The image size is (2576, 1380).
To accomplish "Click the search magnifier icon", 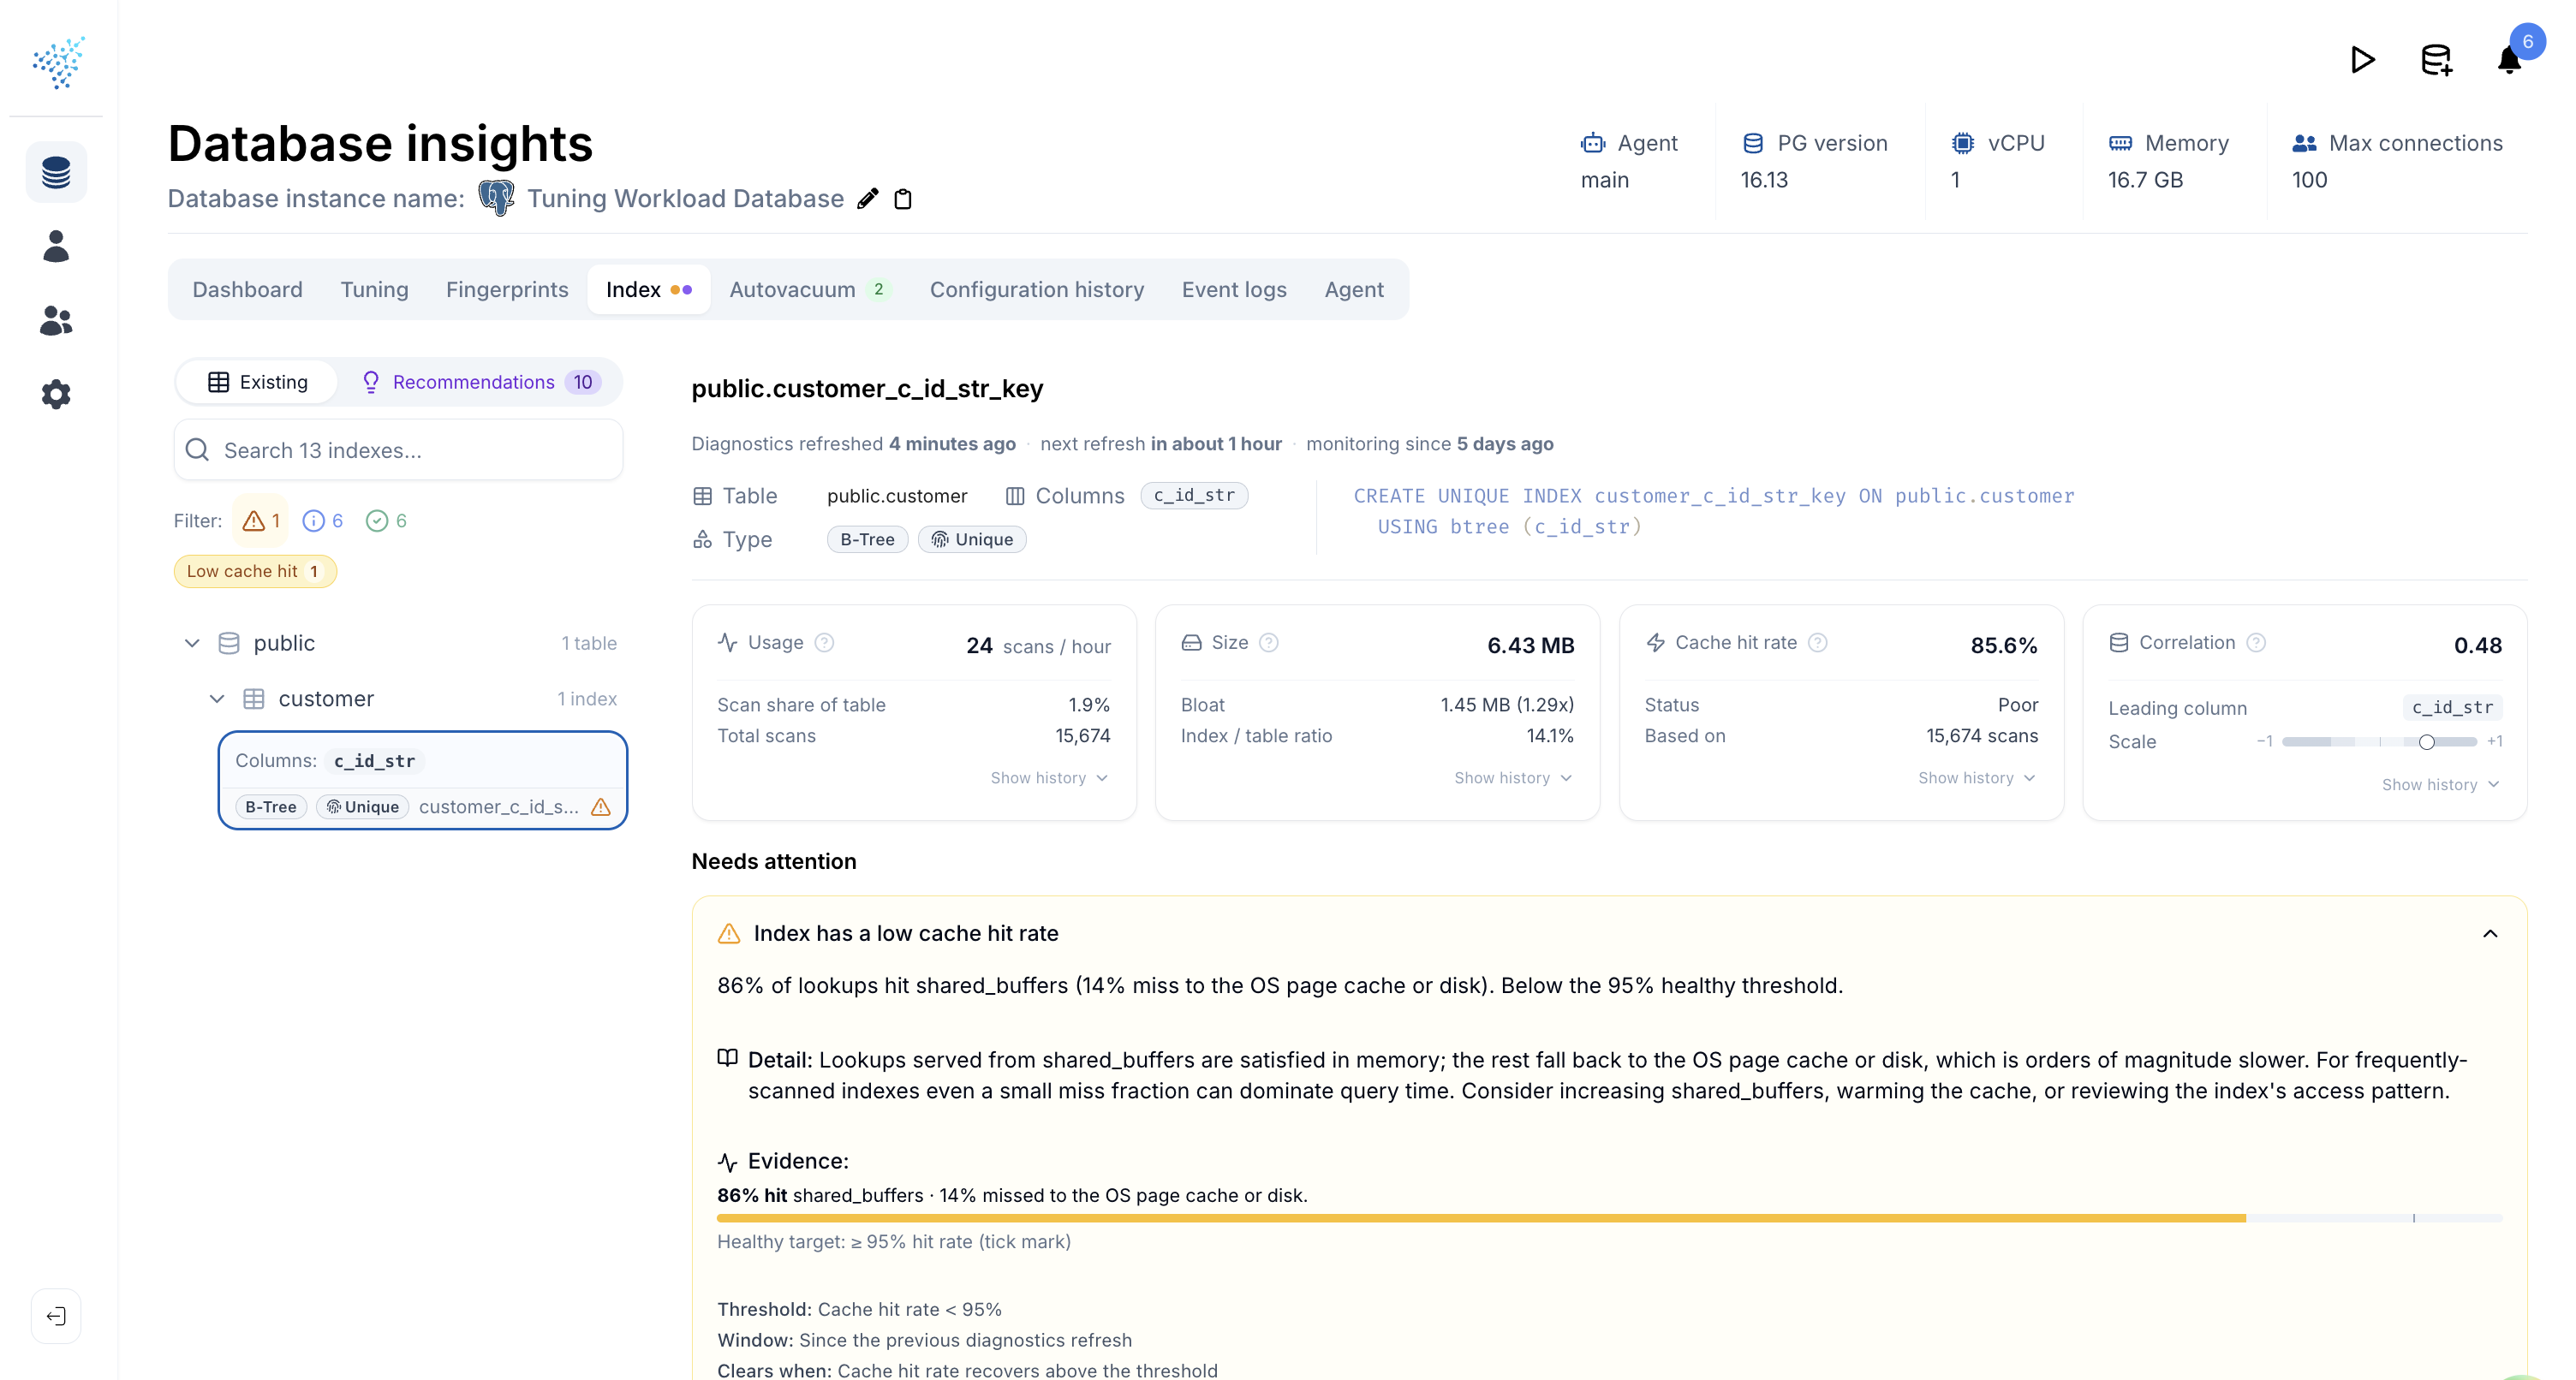I will pyautogui.click(x=198, y=450).
